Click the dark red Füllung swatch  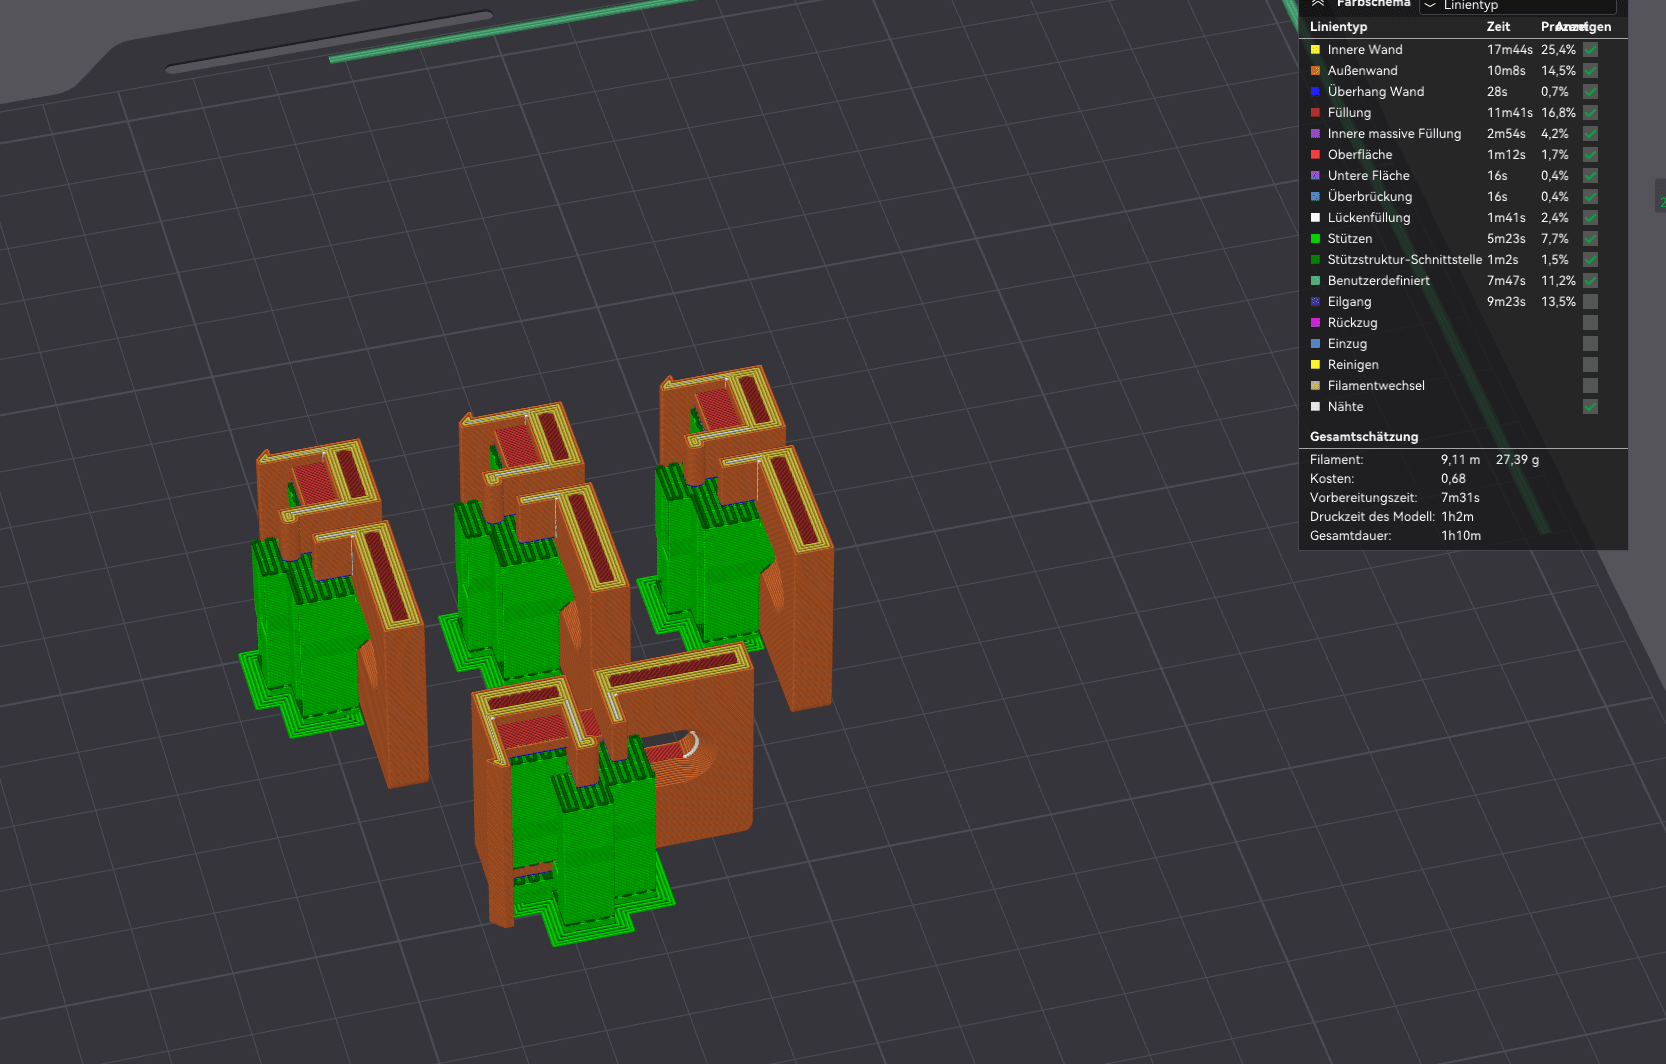point(1315,112)
